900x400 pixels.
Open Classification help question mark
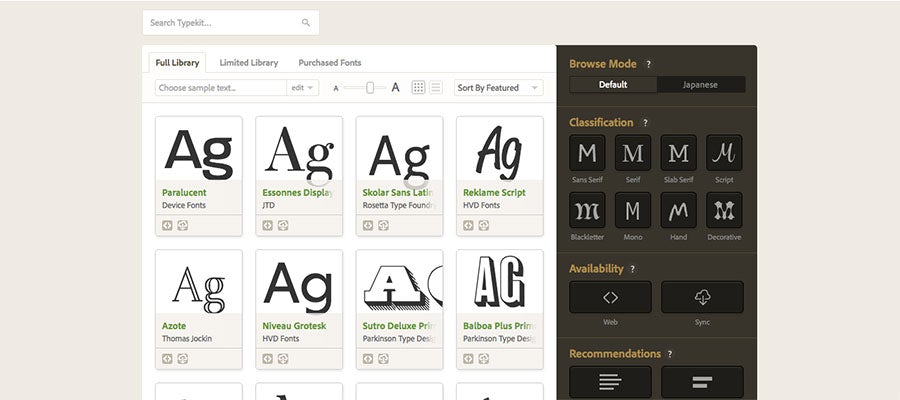[645, 123]
